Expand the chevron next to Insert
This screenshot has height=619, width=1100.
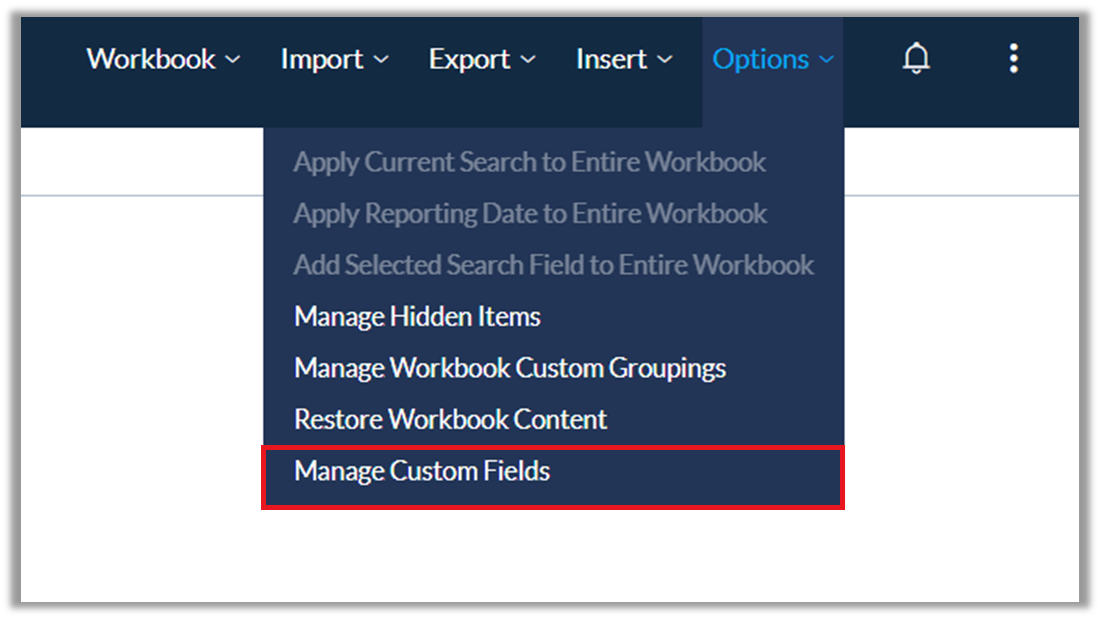[x=665, y=60]
